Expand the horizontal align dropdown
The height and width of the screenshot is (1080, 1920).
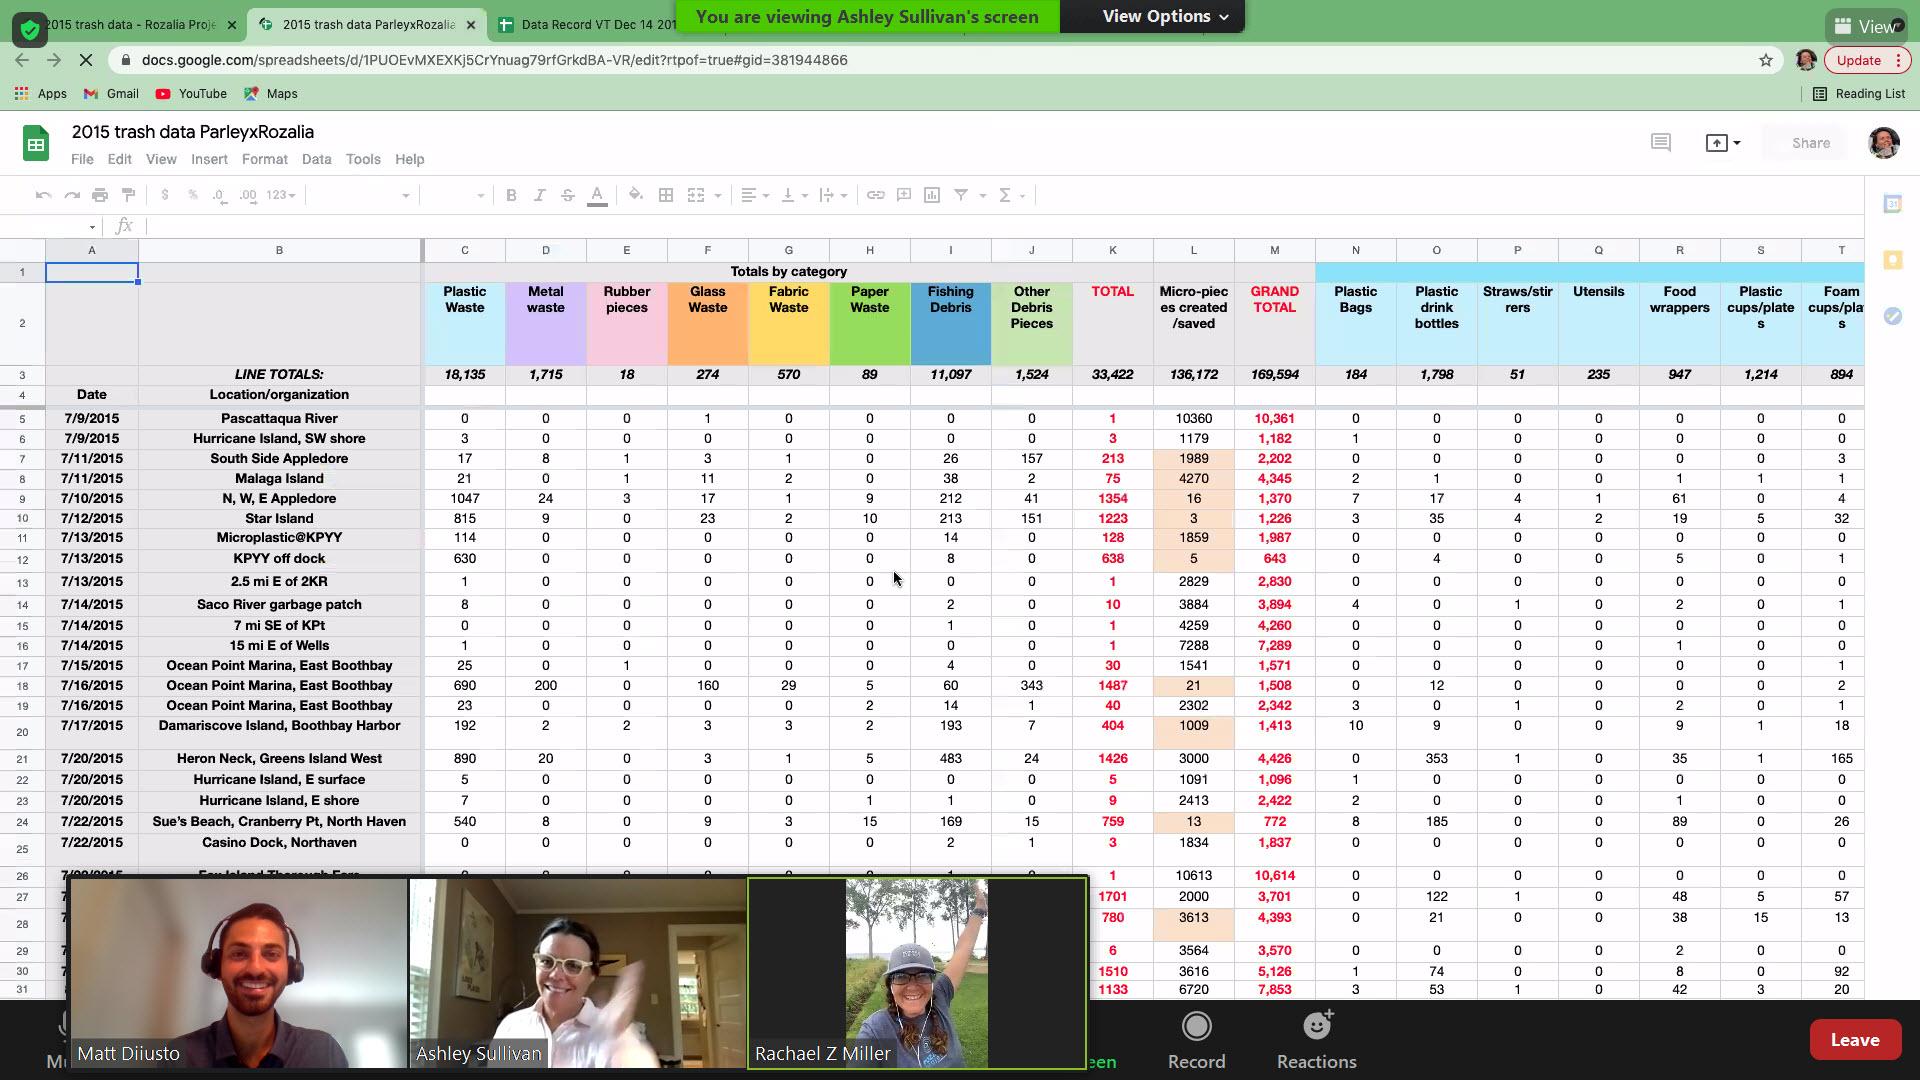click(x=754, y=195)
